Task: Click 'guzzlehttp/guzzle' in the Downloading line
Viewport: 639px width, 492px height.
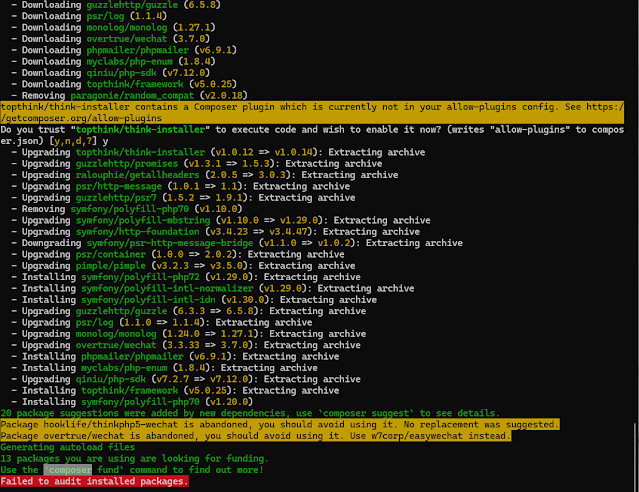Action: pos(132,5)
